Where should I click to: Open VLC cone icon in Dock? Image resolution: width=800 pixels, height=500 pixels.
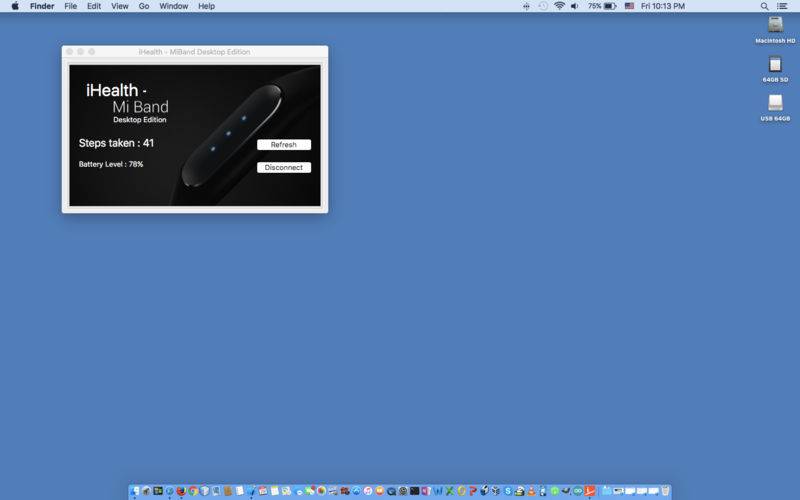point(531,491)
